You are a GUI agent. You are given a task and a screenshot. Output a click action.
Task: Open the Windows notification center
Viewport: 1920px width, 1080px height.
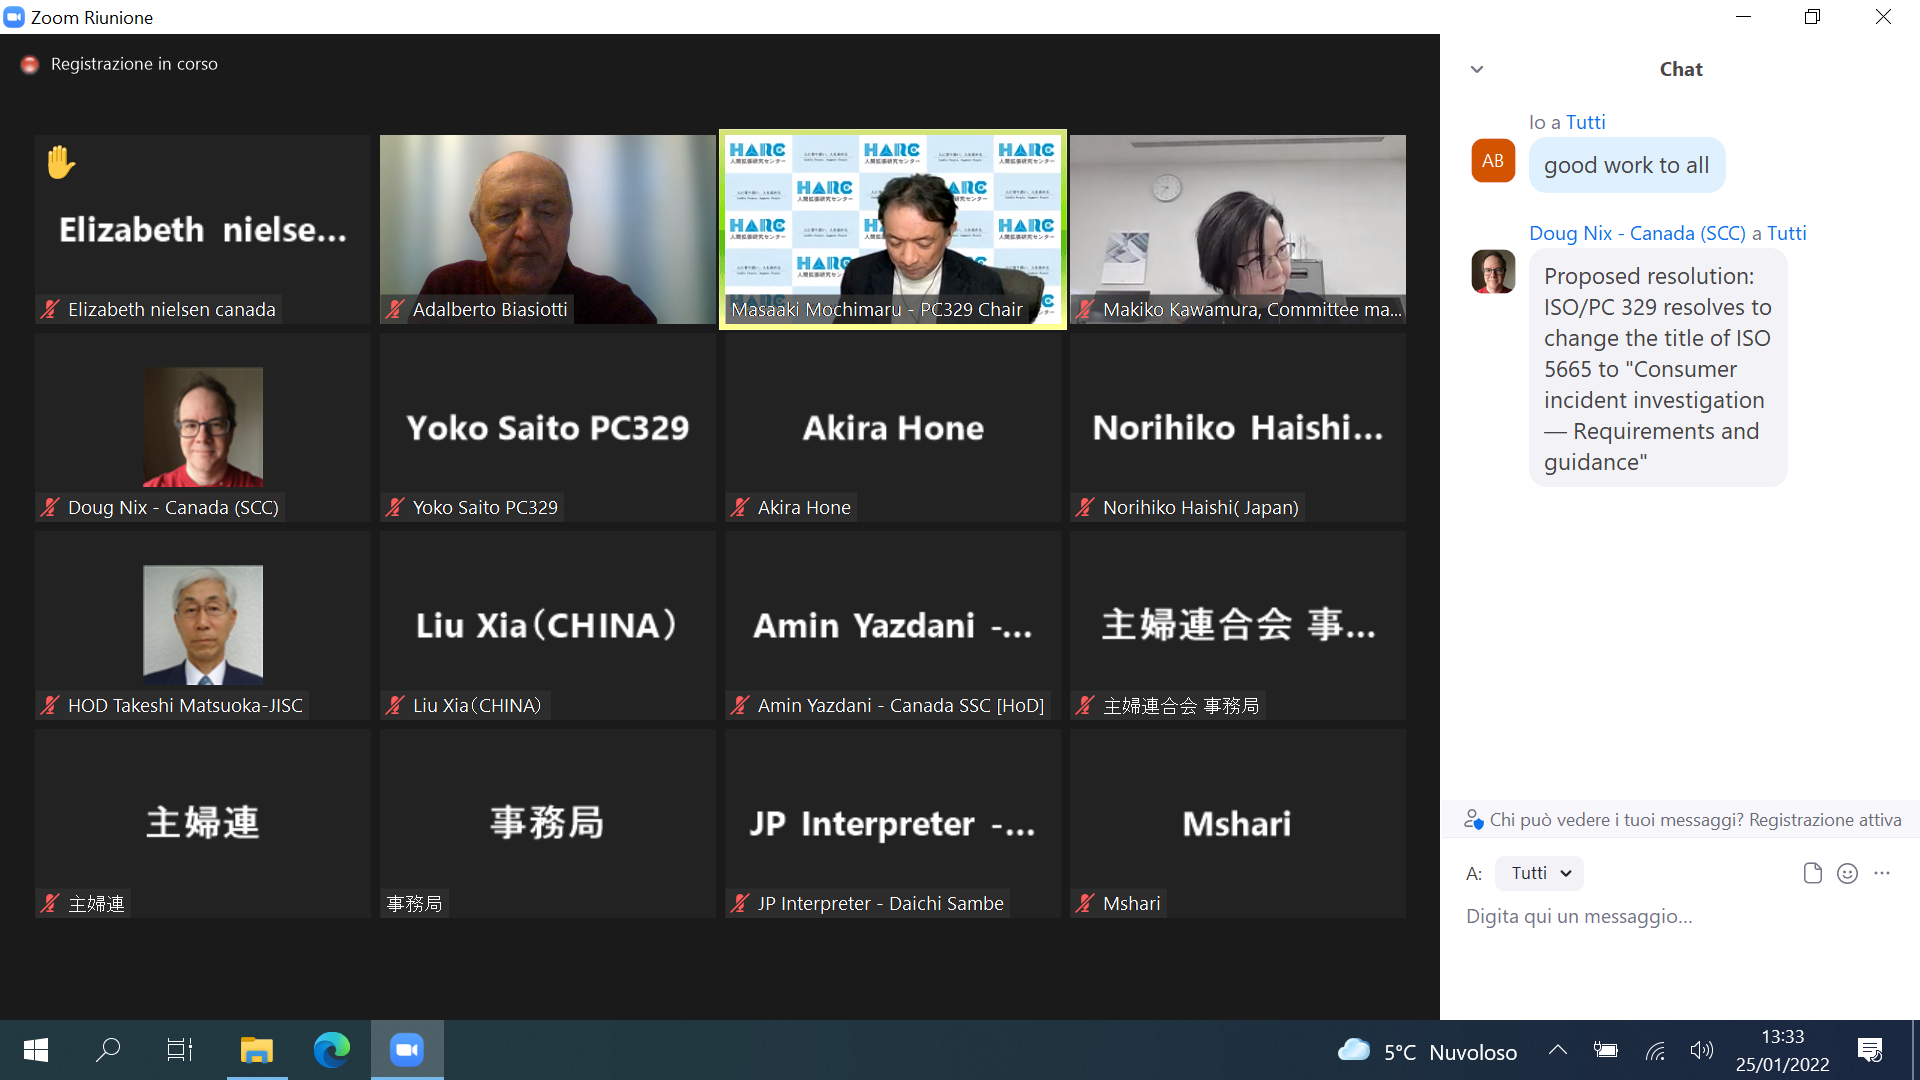pyautogui.click(x=1869, y=1050)
